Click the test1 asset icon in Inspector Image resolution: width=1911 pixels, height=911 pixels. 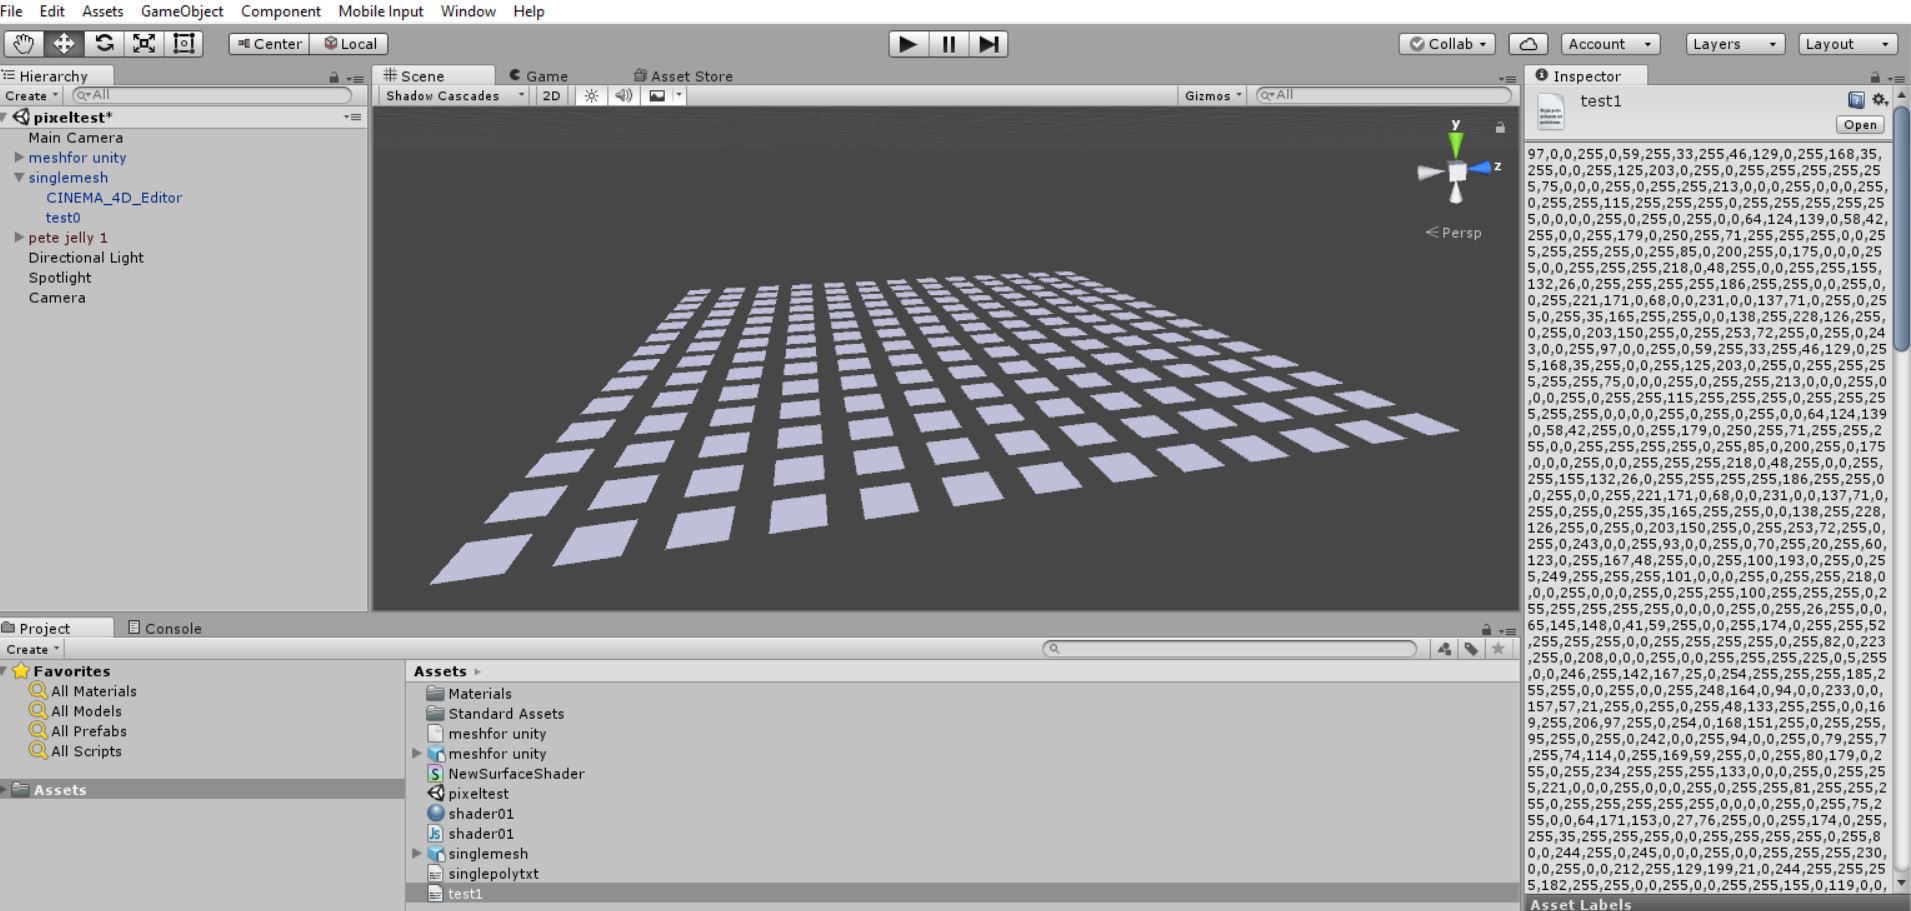pos(1551,112)
